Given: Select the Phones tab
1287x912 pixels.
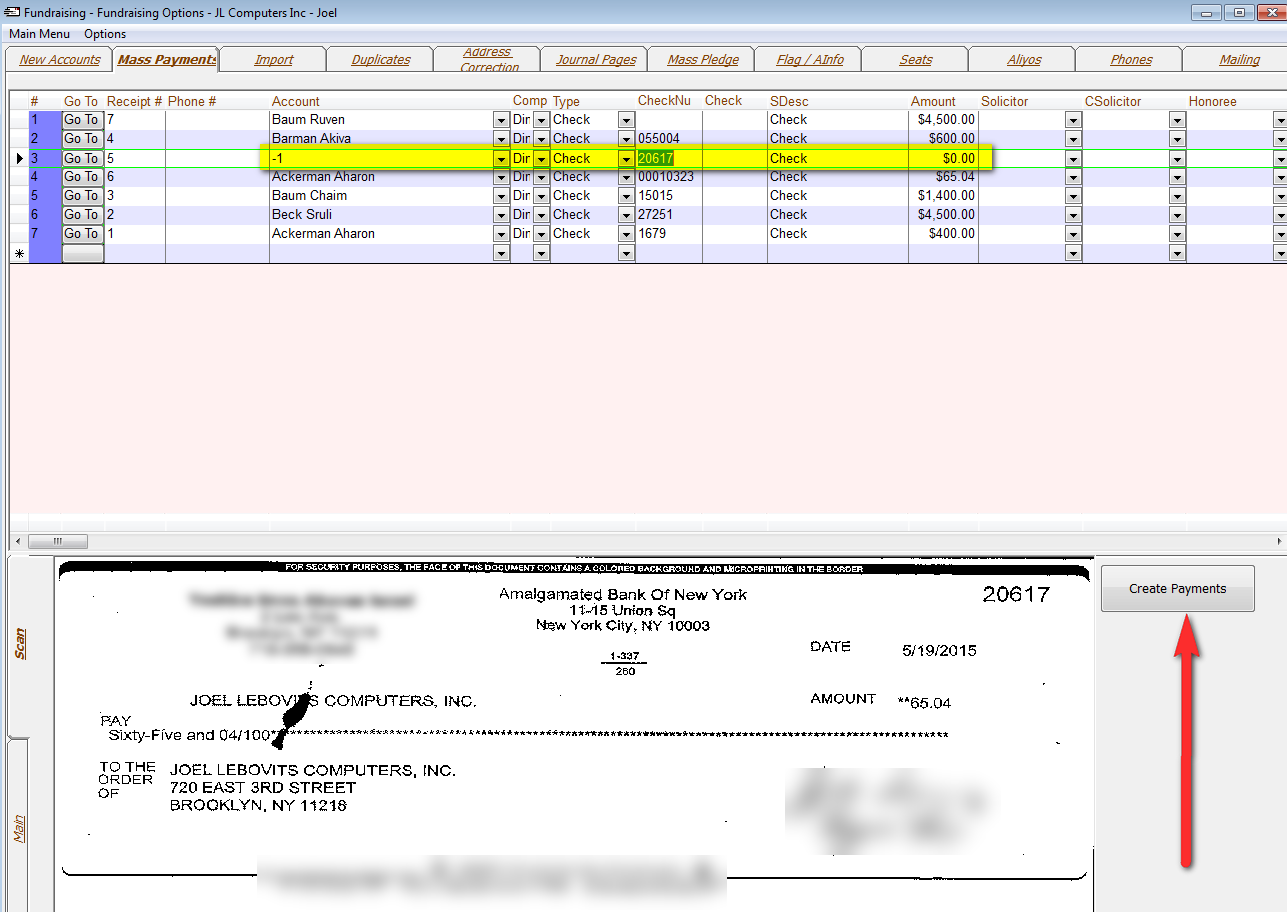Looking at the screenshot, I should click(x=1131, y=60).
